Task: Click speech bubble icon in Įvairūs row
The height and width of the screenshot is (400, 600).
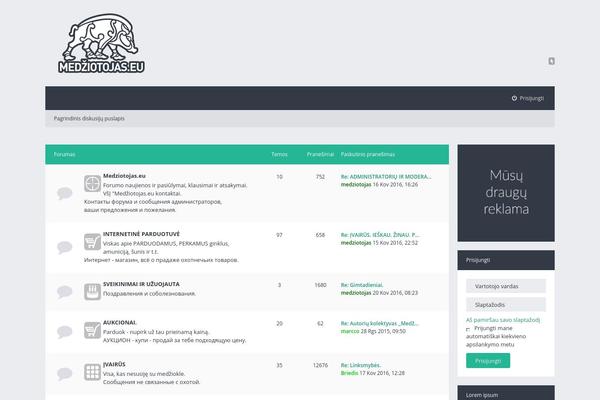Action: coord(65,373)
